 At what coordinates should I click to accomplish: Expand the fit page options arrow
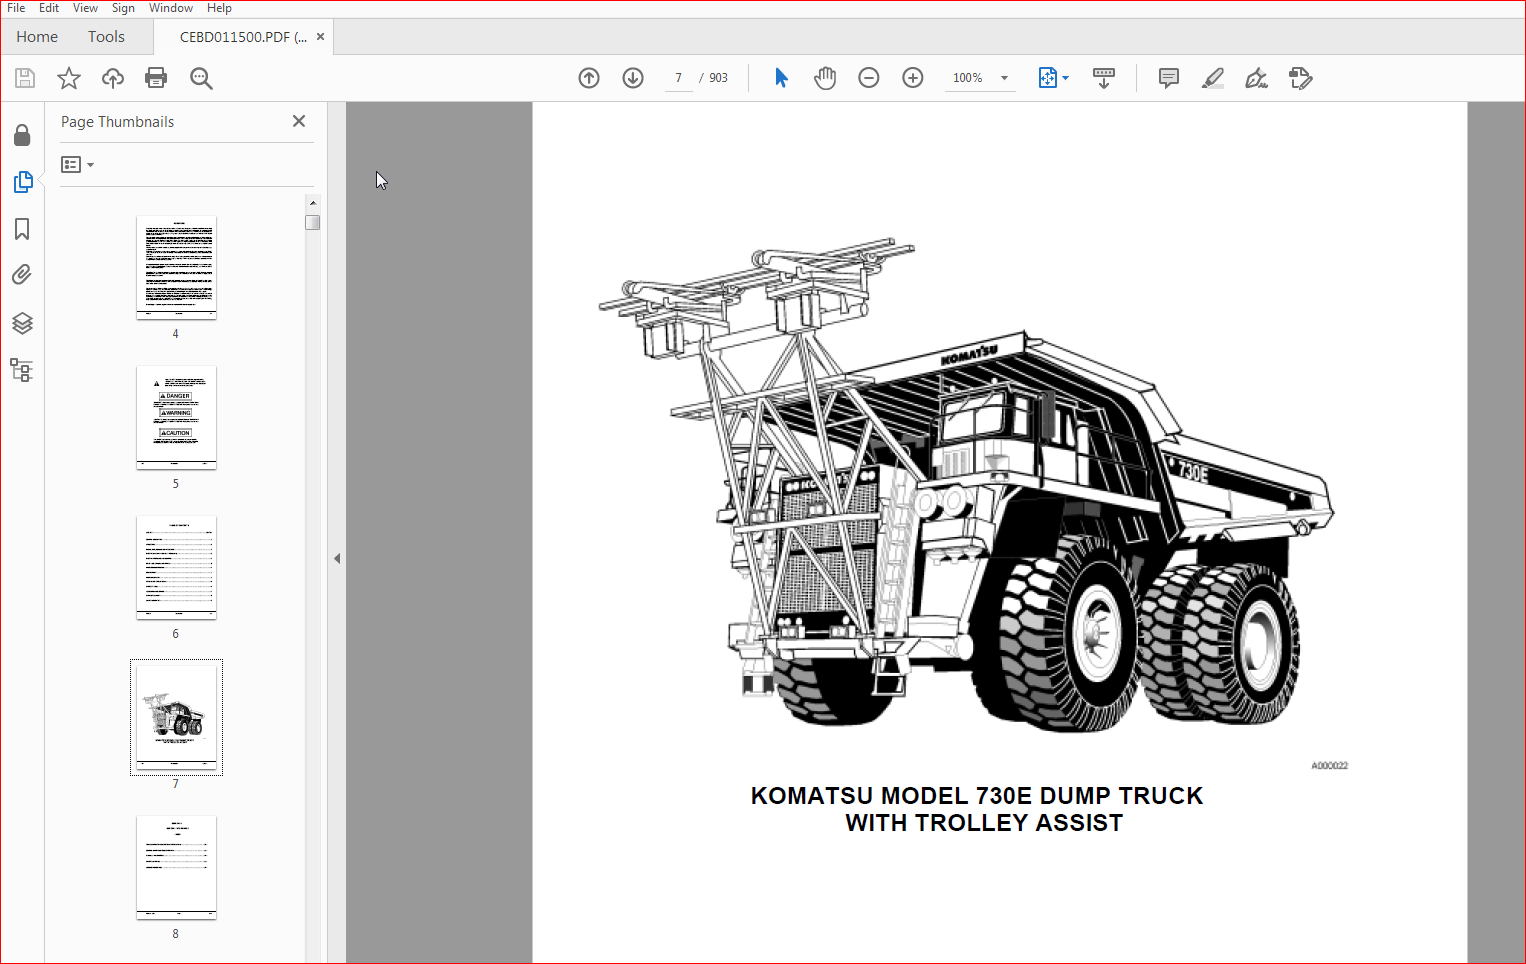tap(1065, 78)
